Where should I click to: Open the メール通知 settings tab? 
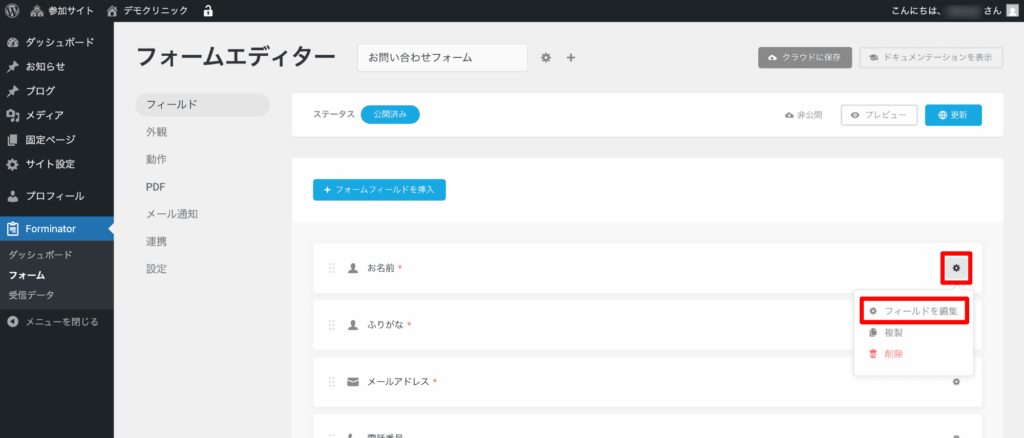[x=172, y=214]
